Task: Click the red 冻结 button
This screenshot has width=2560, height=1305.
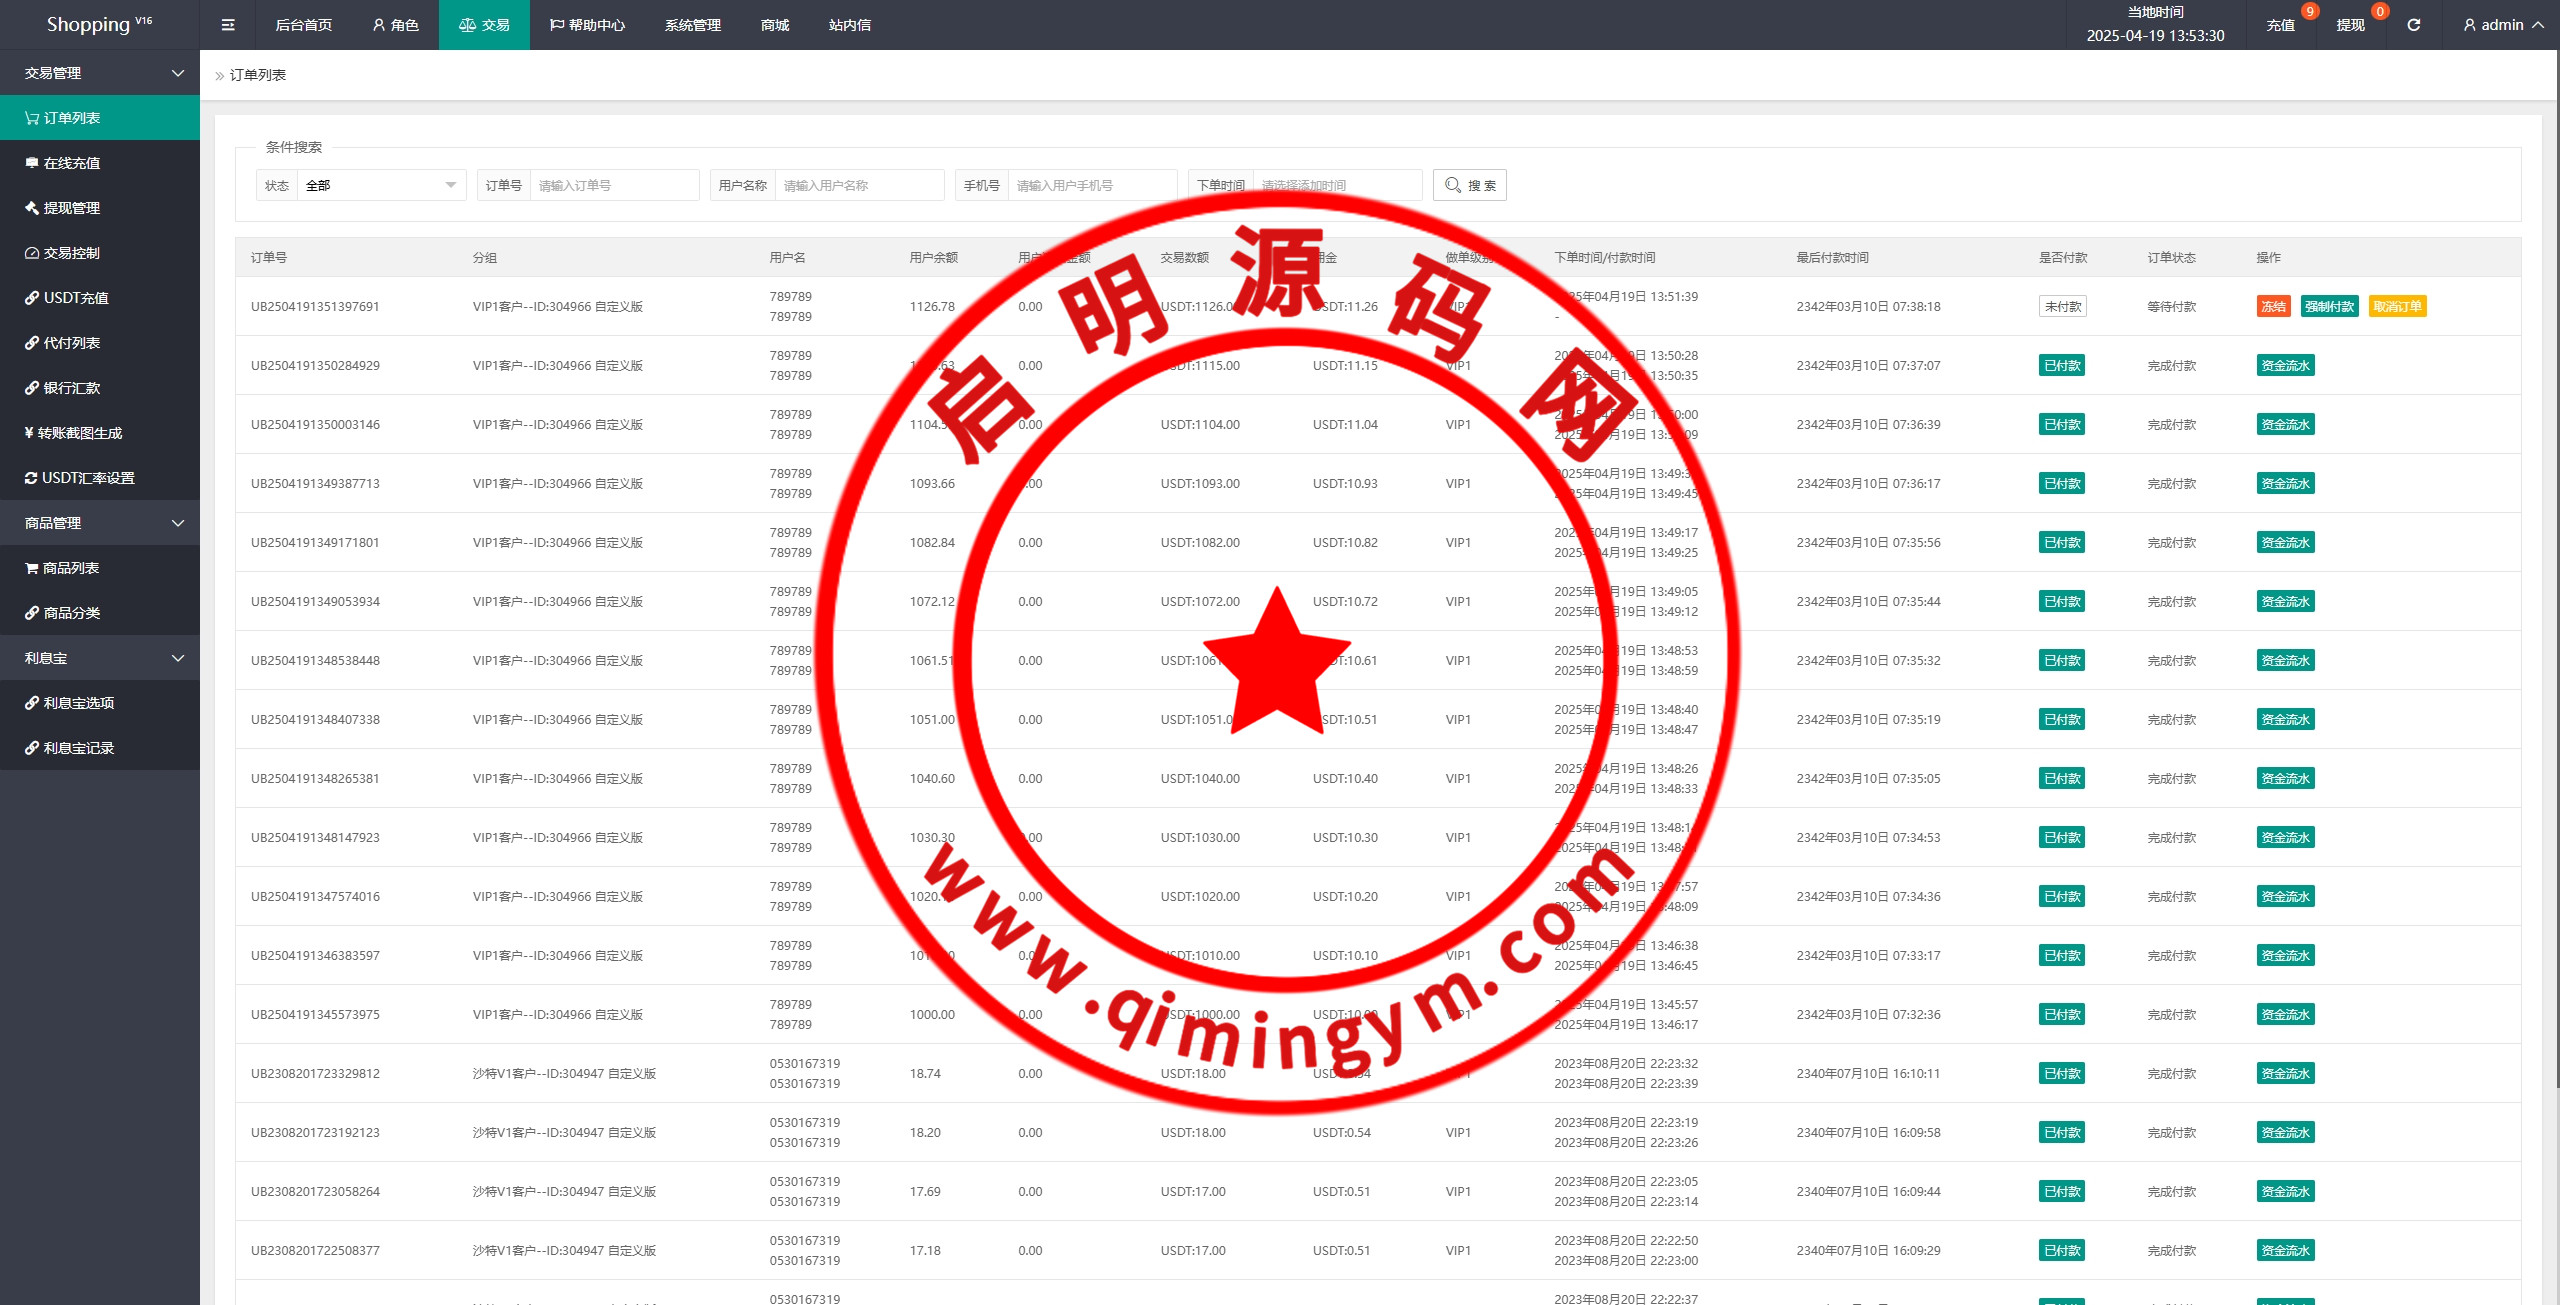Action: pos(2273,307)
